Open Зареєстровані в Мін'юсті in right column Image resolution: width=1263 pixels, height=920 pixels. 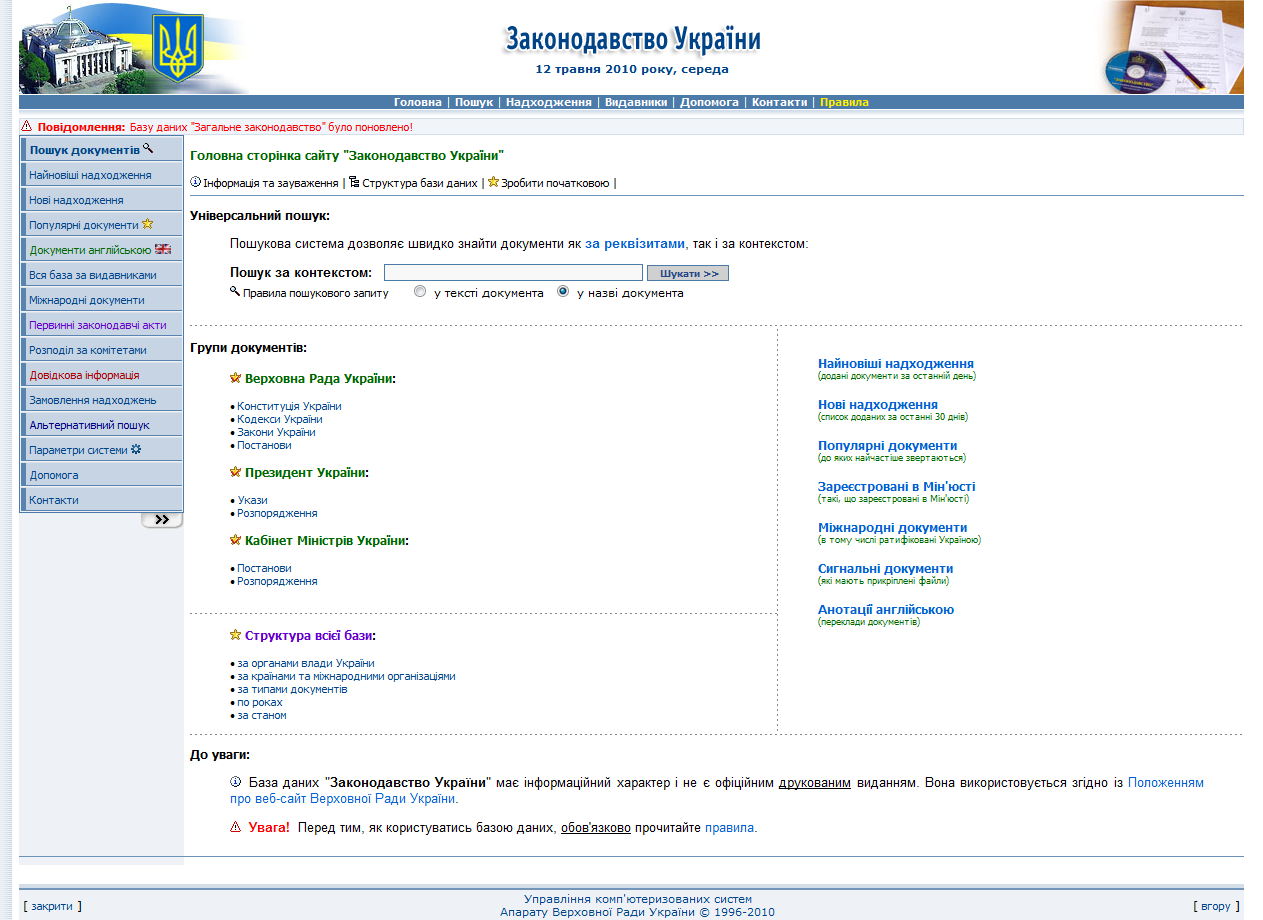897,486
